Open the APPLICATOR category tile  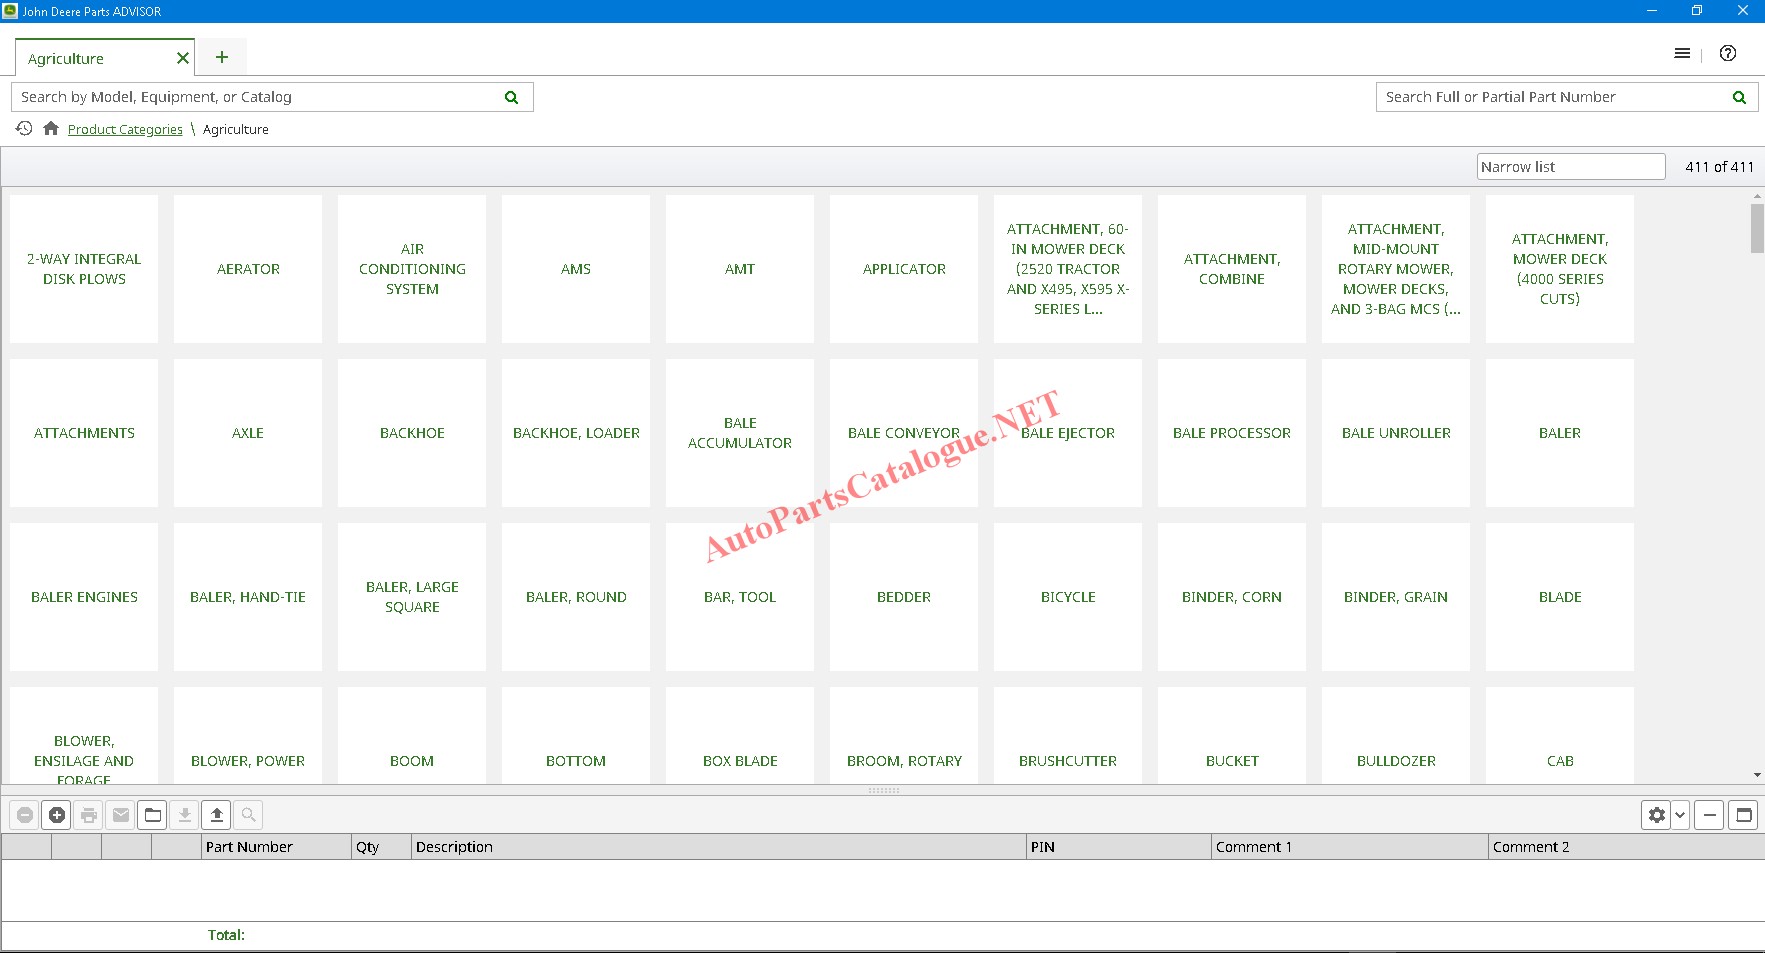[x=904, y=269]
